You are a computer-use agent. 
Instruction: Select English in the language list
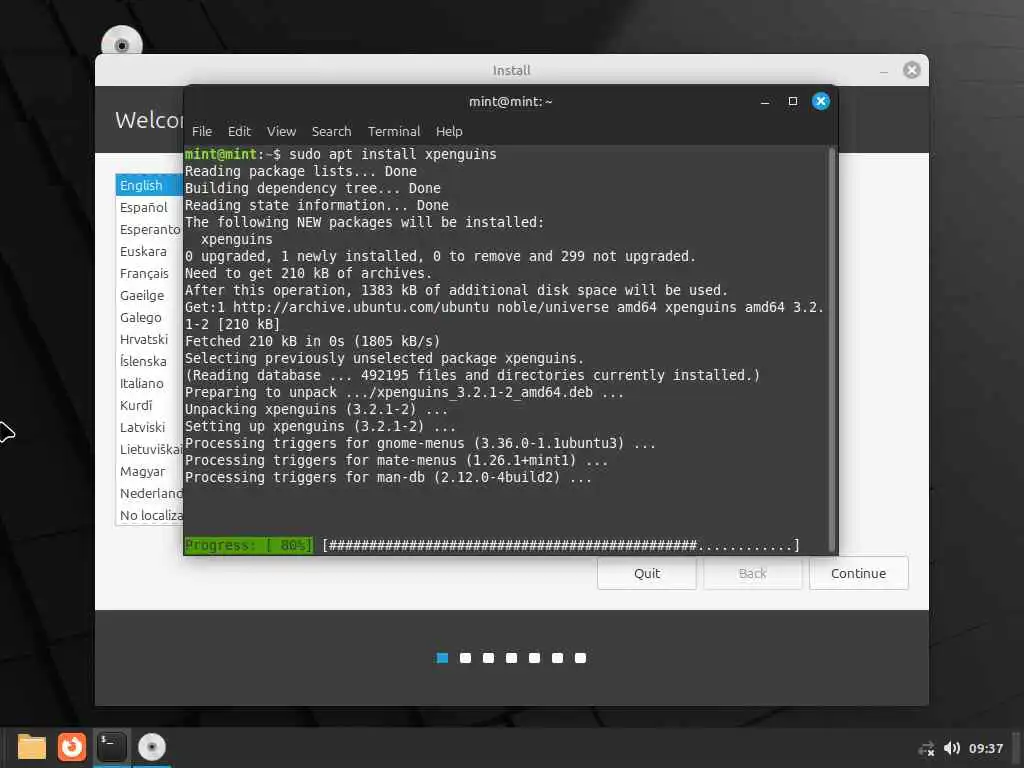(x=150, y=185)
